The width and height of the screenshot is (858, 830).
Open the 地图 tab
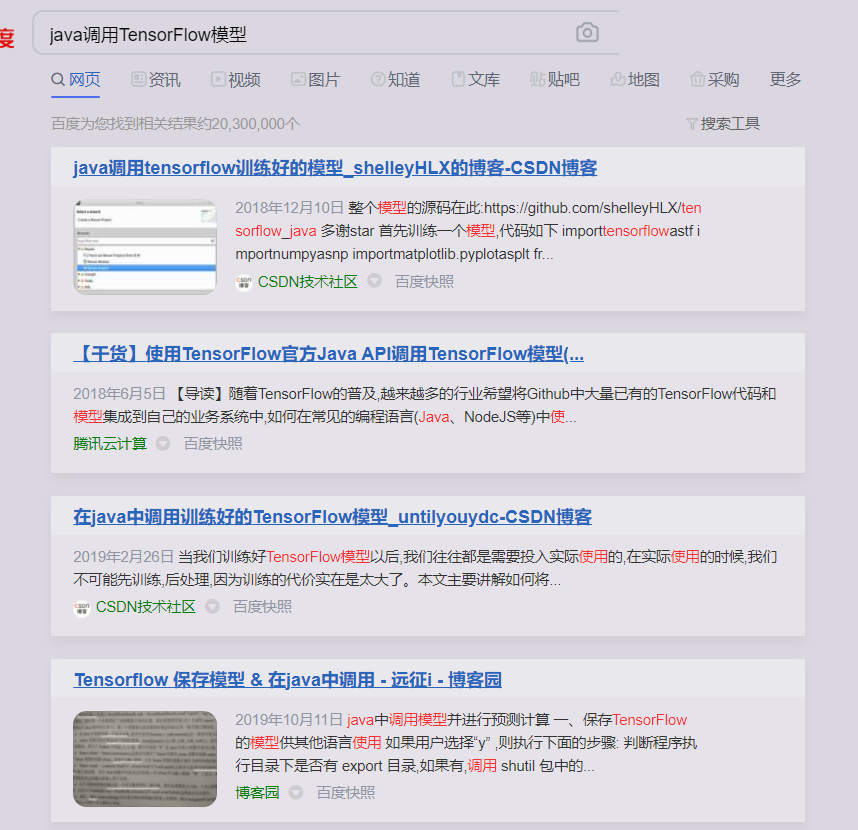coord(635,80)
